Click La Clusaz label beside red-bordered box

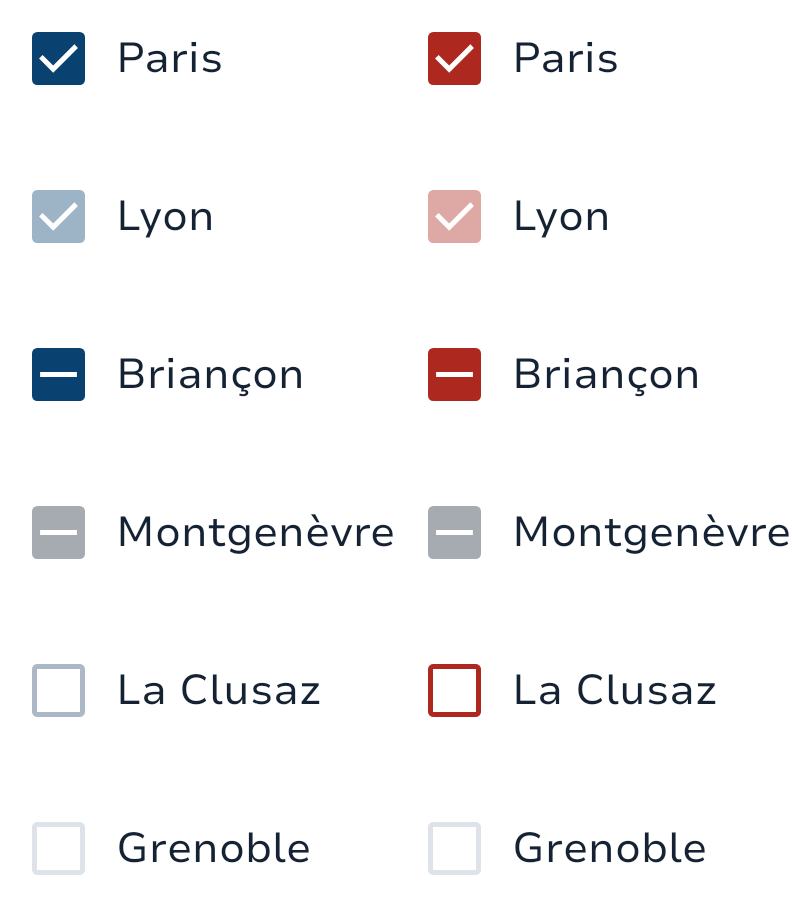(614, 691)
